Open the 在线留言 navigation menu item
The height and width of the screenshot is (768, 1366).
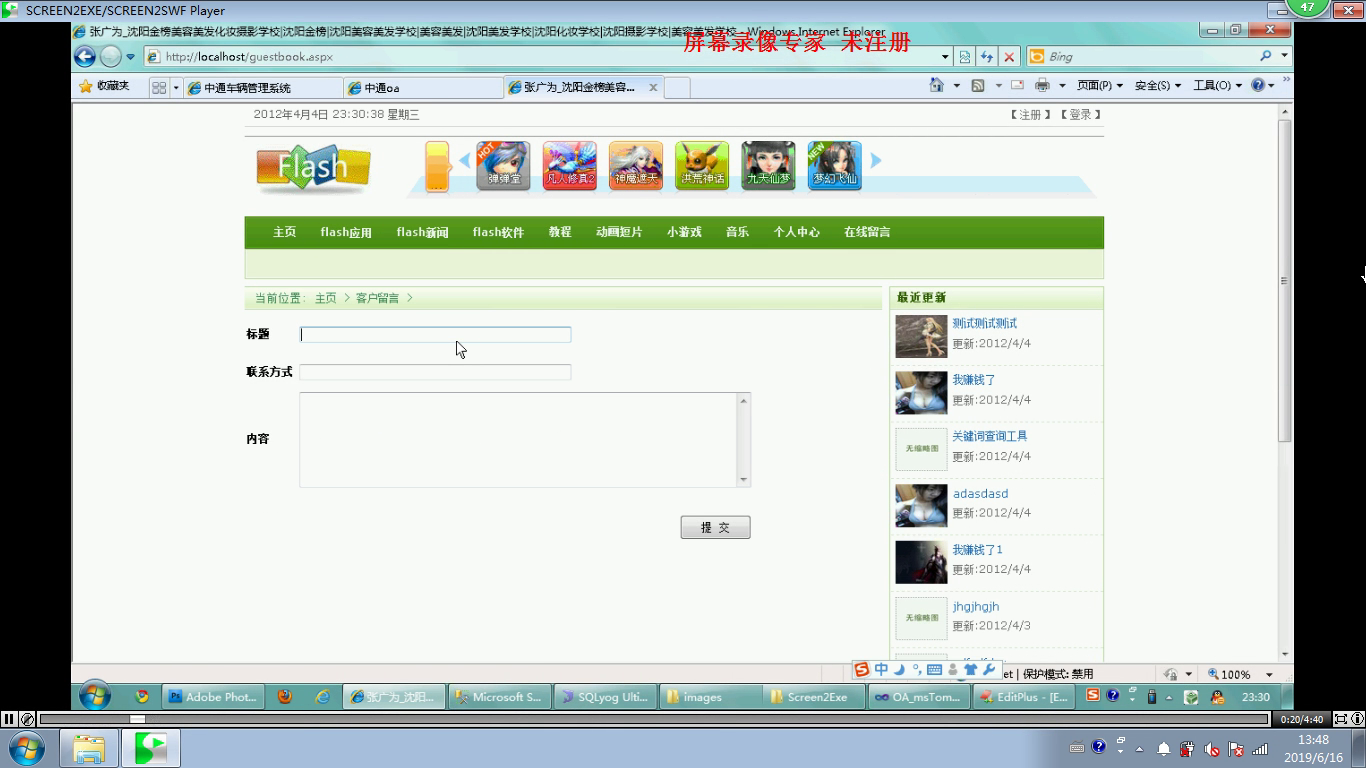coord(867,232)
